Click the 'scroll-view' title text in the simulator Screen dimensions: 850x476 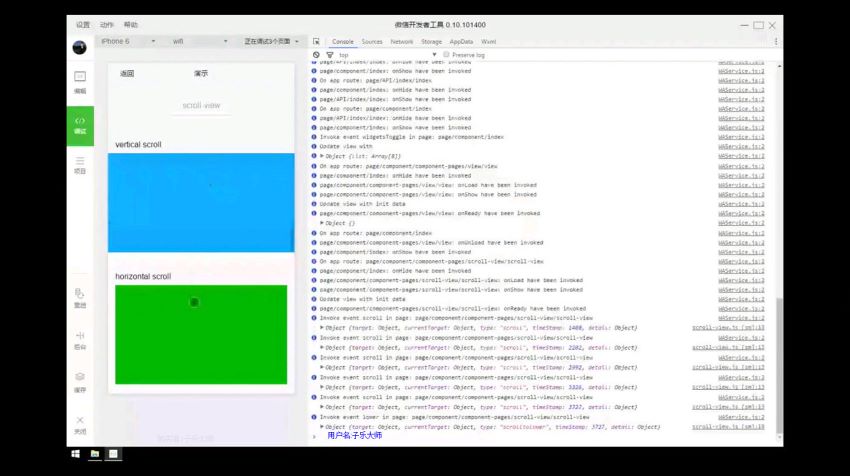pos(201,105)
